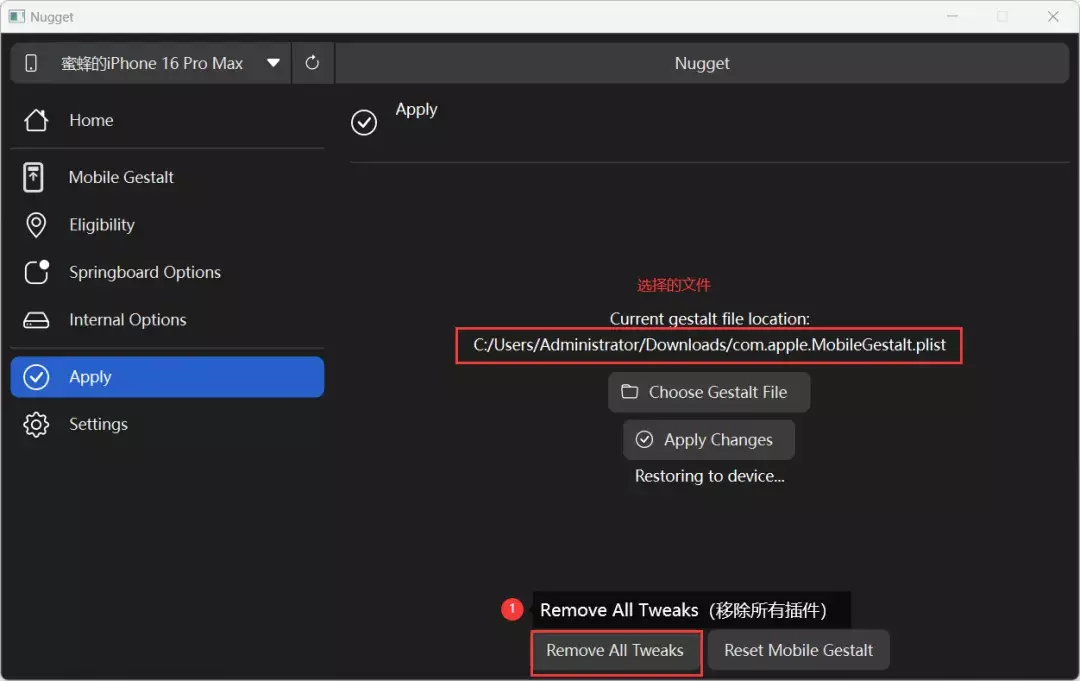
Task: Click the Apply checkmark icon in sidebar
Action: pyautogui.click(x=36, y=377)
